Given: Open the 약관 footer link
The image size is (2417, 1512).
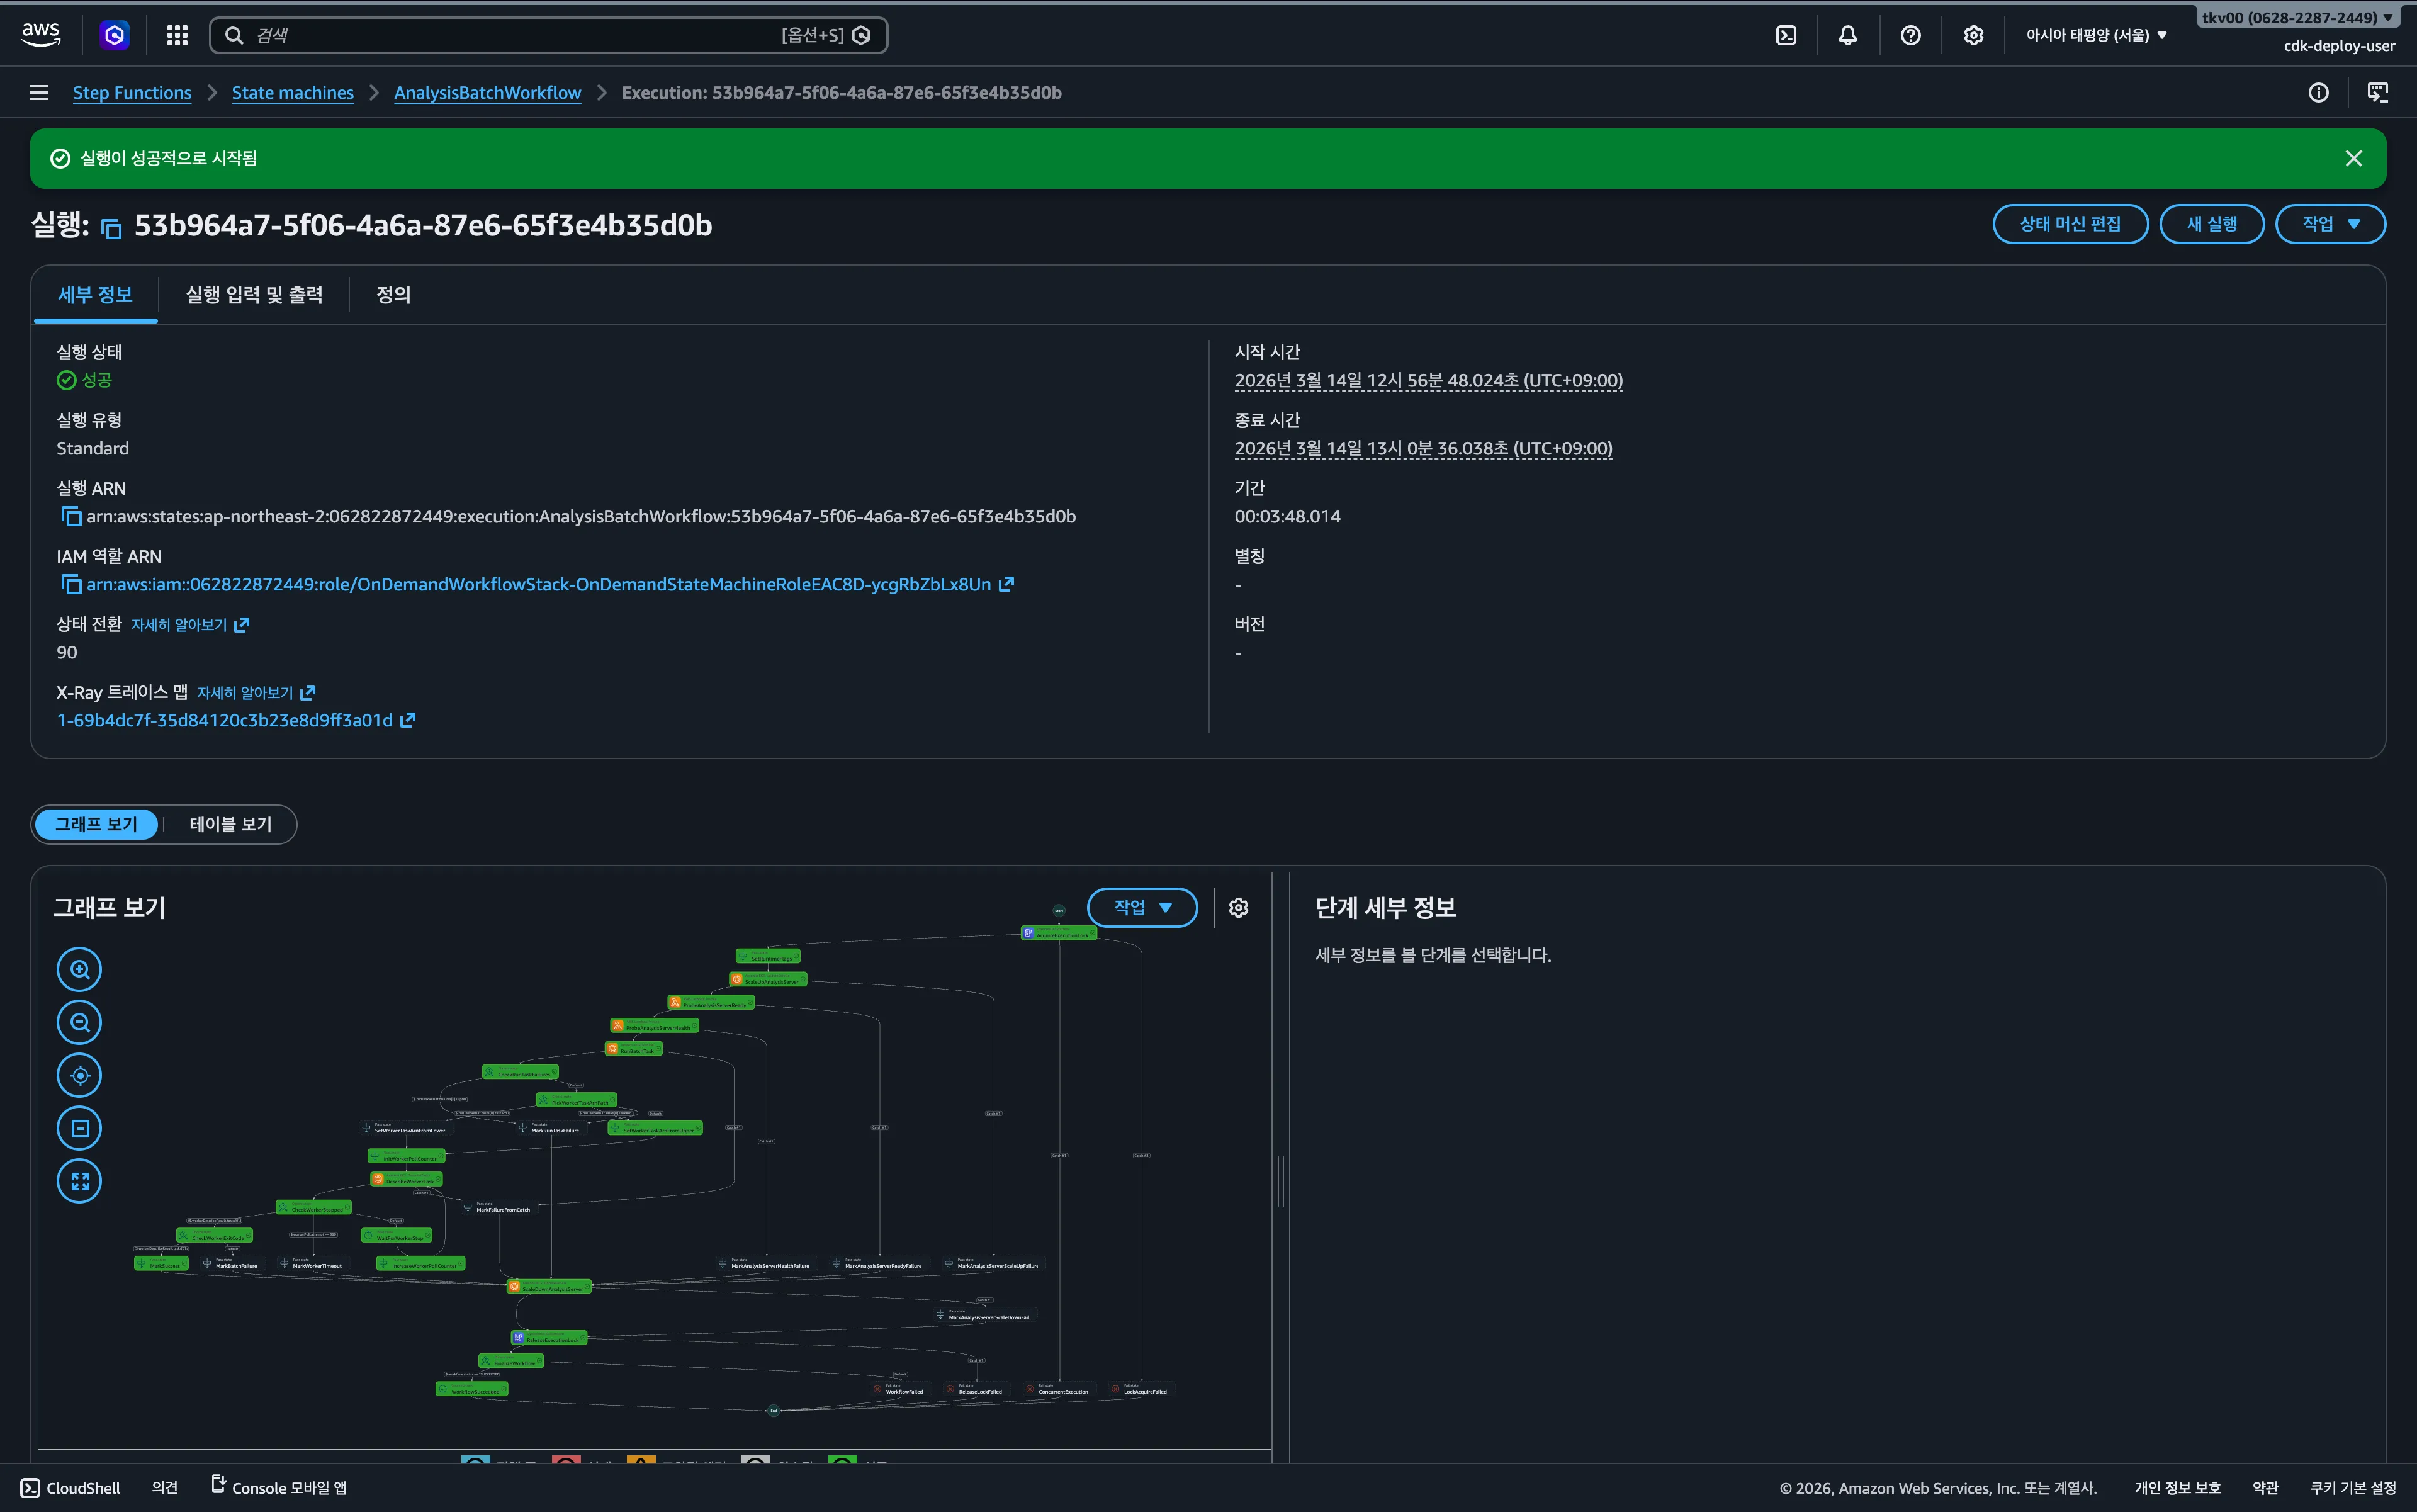Looking at the screenshot, I should [2265, 1488].
